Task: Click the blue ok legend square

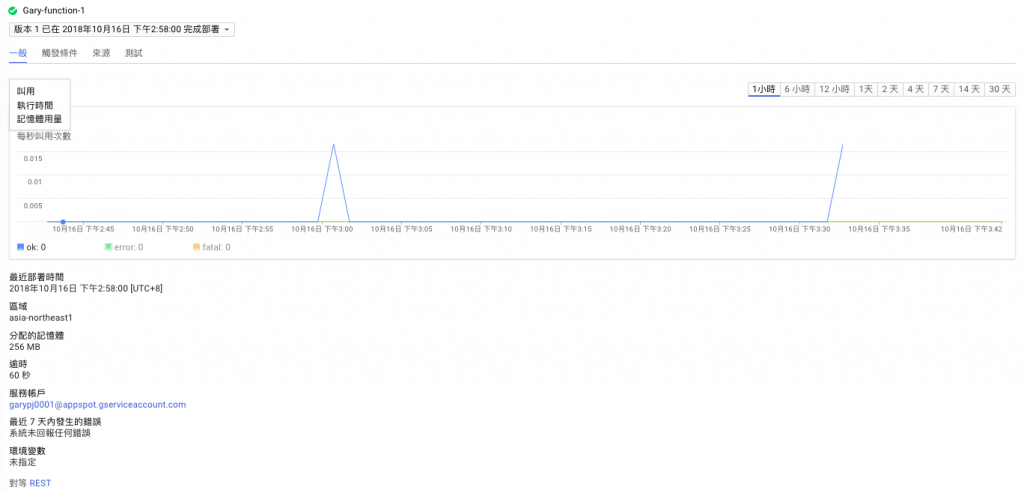Action: point(20,247)
